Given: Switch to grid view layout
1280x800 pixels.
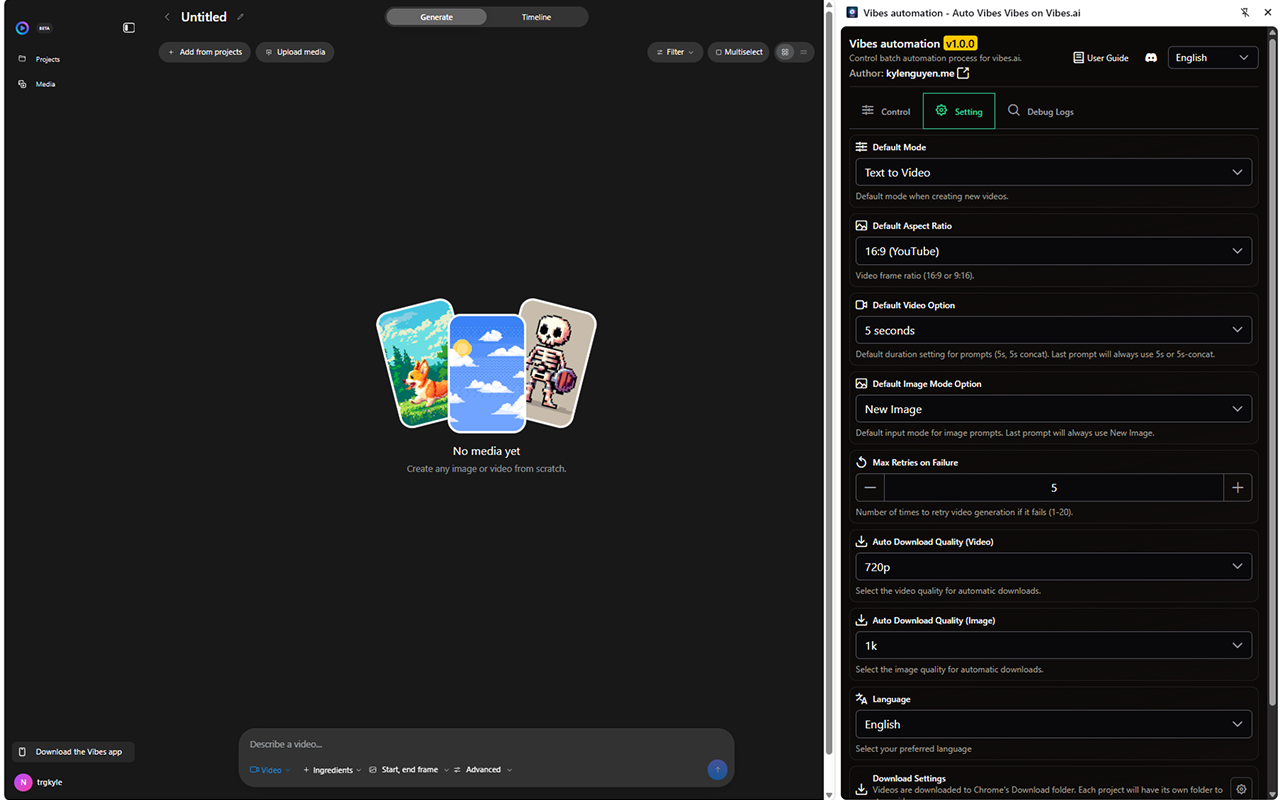Looking at the screenshot, I should click(786, 52).
